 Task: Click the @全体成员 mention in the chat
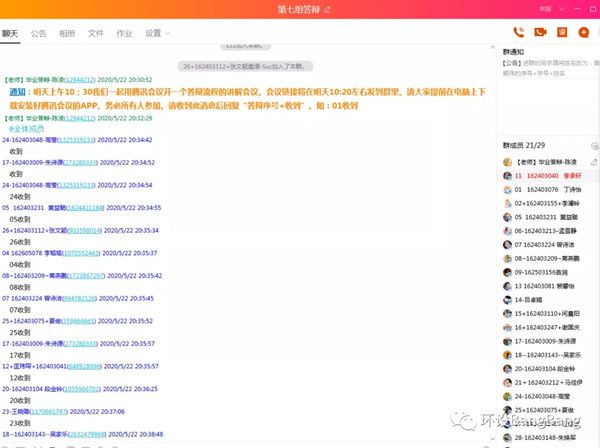click(26, 130)
